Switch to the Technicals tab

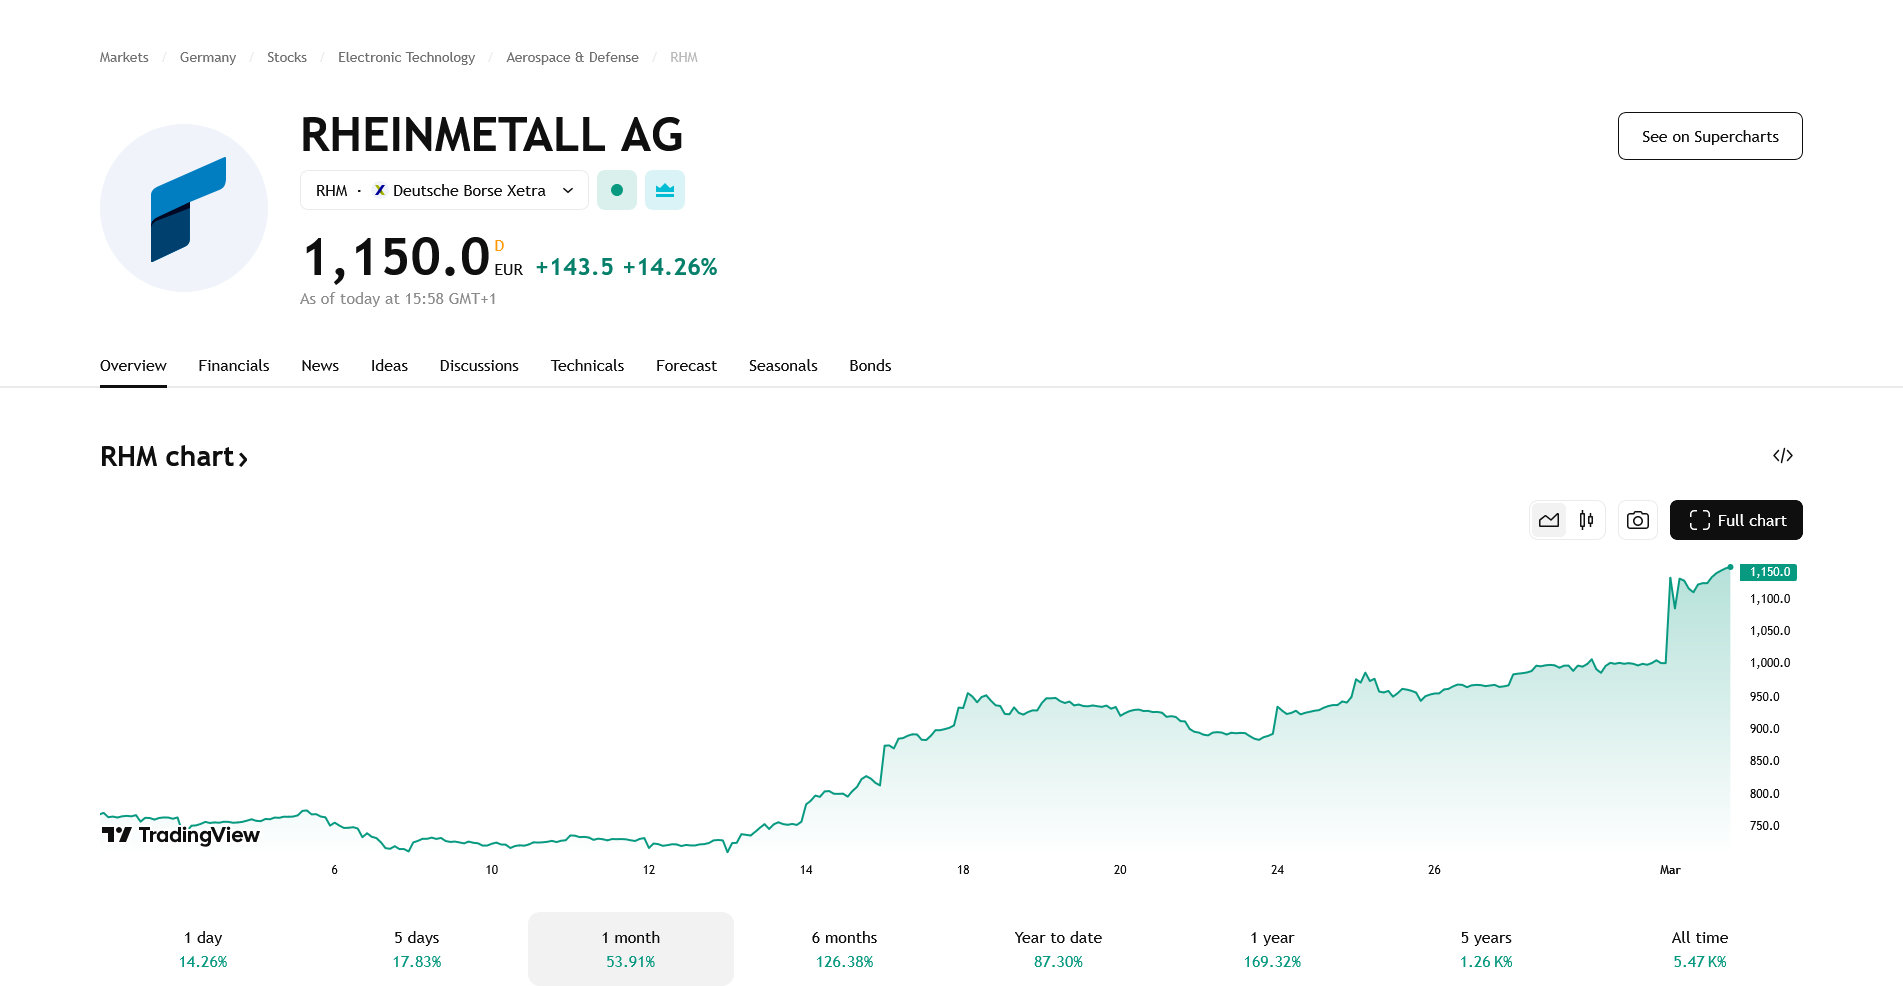pos(587,366)
